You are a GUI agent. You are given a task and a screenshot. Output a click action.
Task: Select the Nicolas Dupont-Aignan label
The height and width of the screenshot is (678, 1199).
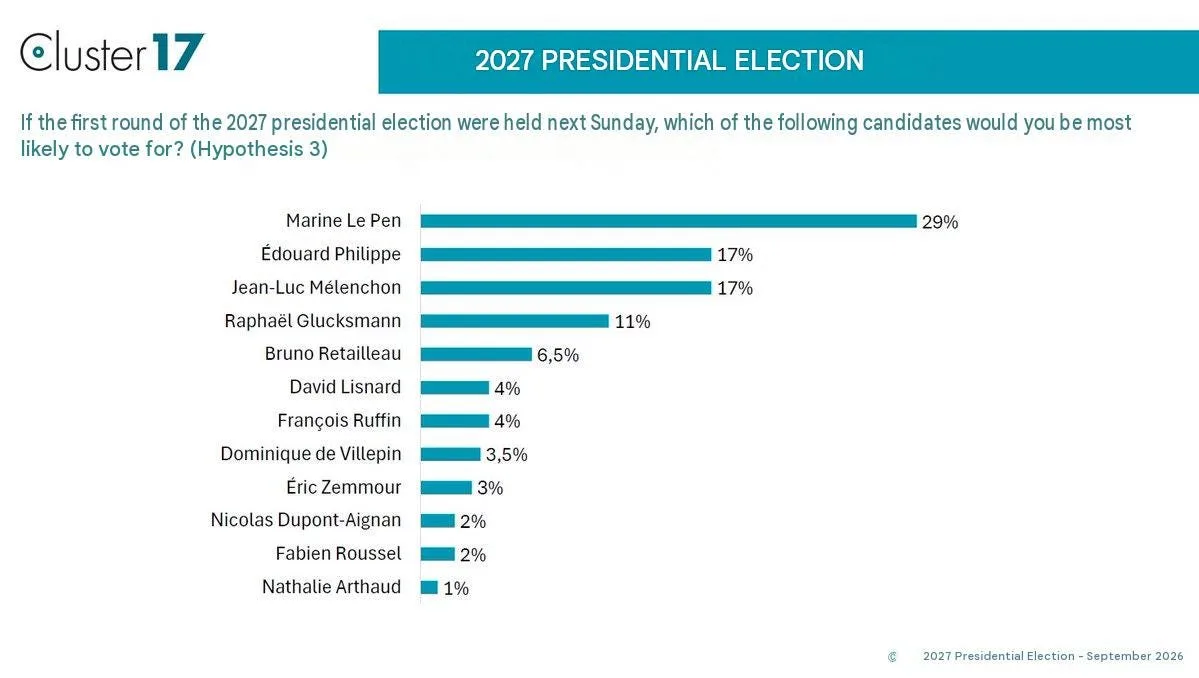(306, 521)
